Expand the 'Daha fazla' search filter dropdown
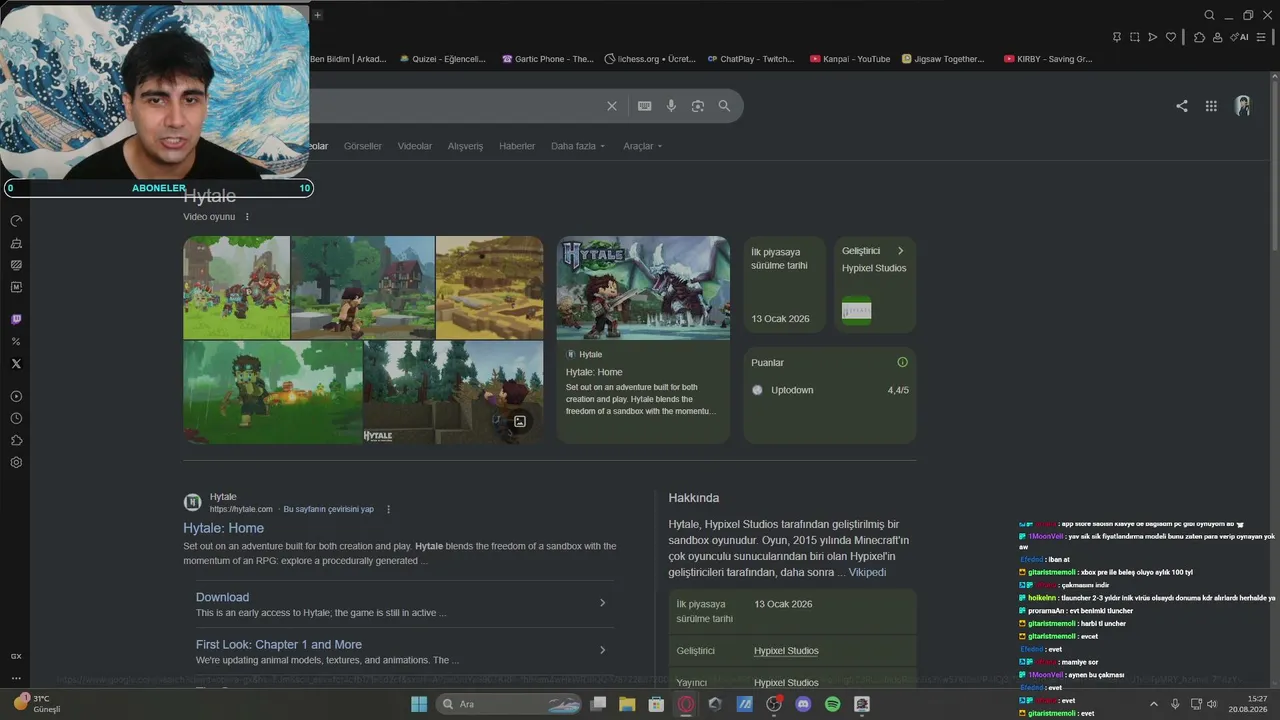The width and height of the screenshot is (1280, 720). point(578,146)
